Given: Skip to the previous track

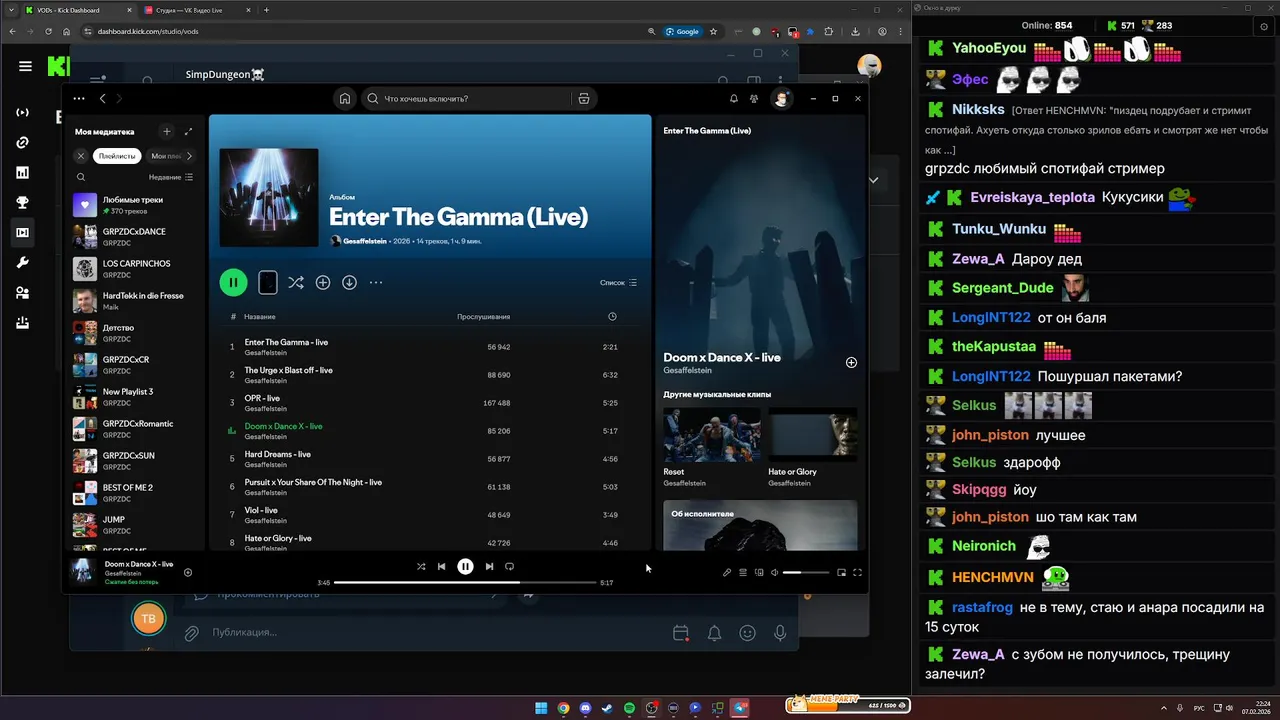Looking at the screenshot, I should pos(441,567).
